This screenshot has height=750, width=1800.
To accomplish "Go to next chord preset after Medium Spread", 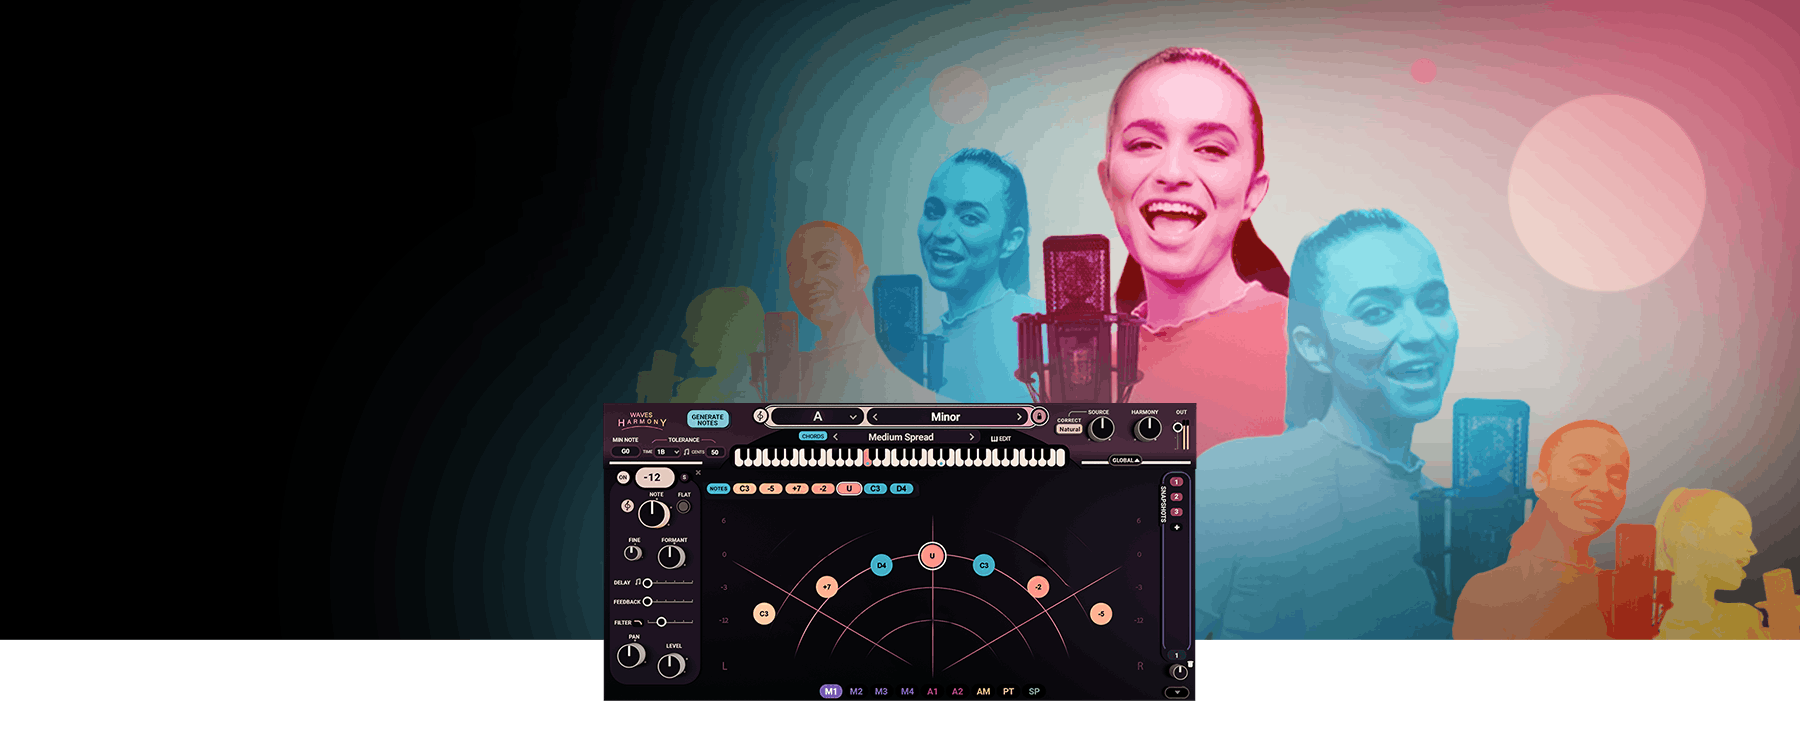I will tap(972, 437).
